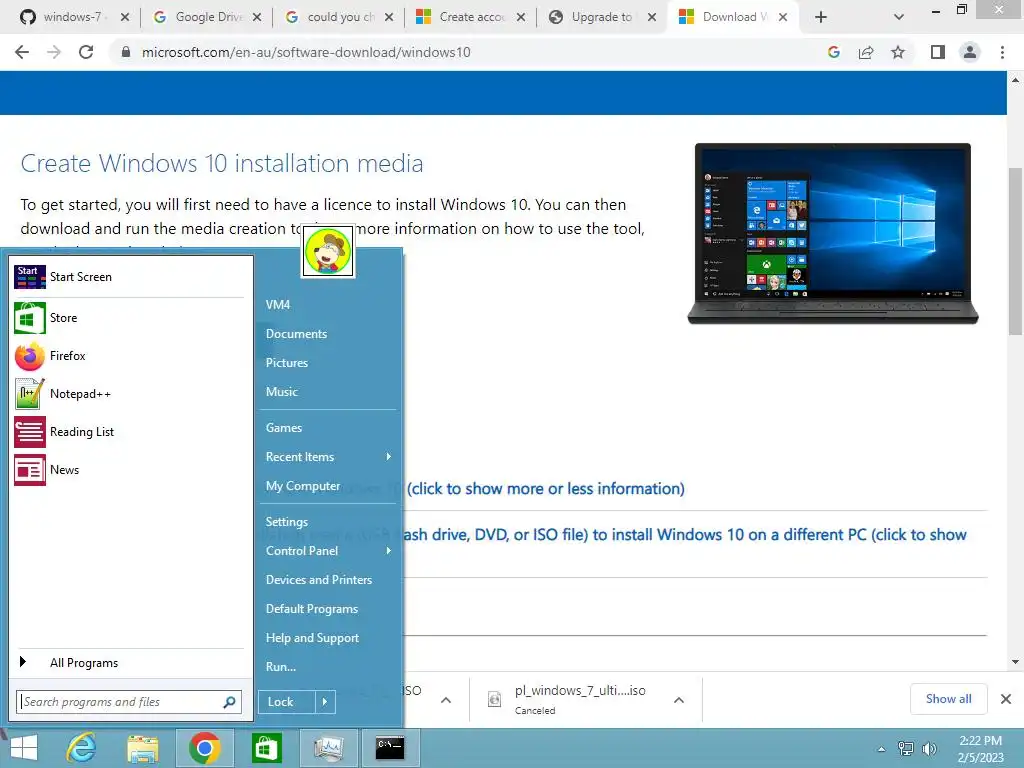Switch to the Create account tab
Viewport: 1024px width, 768px height.
[x=470, y=17]
